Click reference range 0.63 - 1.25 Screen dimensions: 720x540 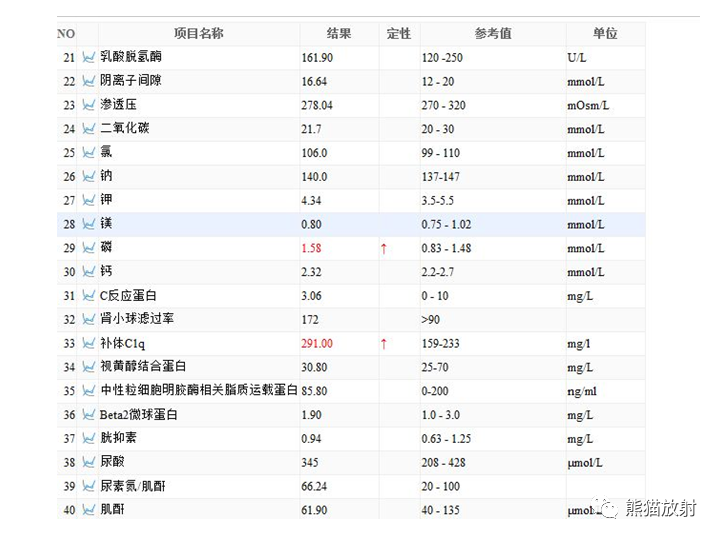pos(446,439)
